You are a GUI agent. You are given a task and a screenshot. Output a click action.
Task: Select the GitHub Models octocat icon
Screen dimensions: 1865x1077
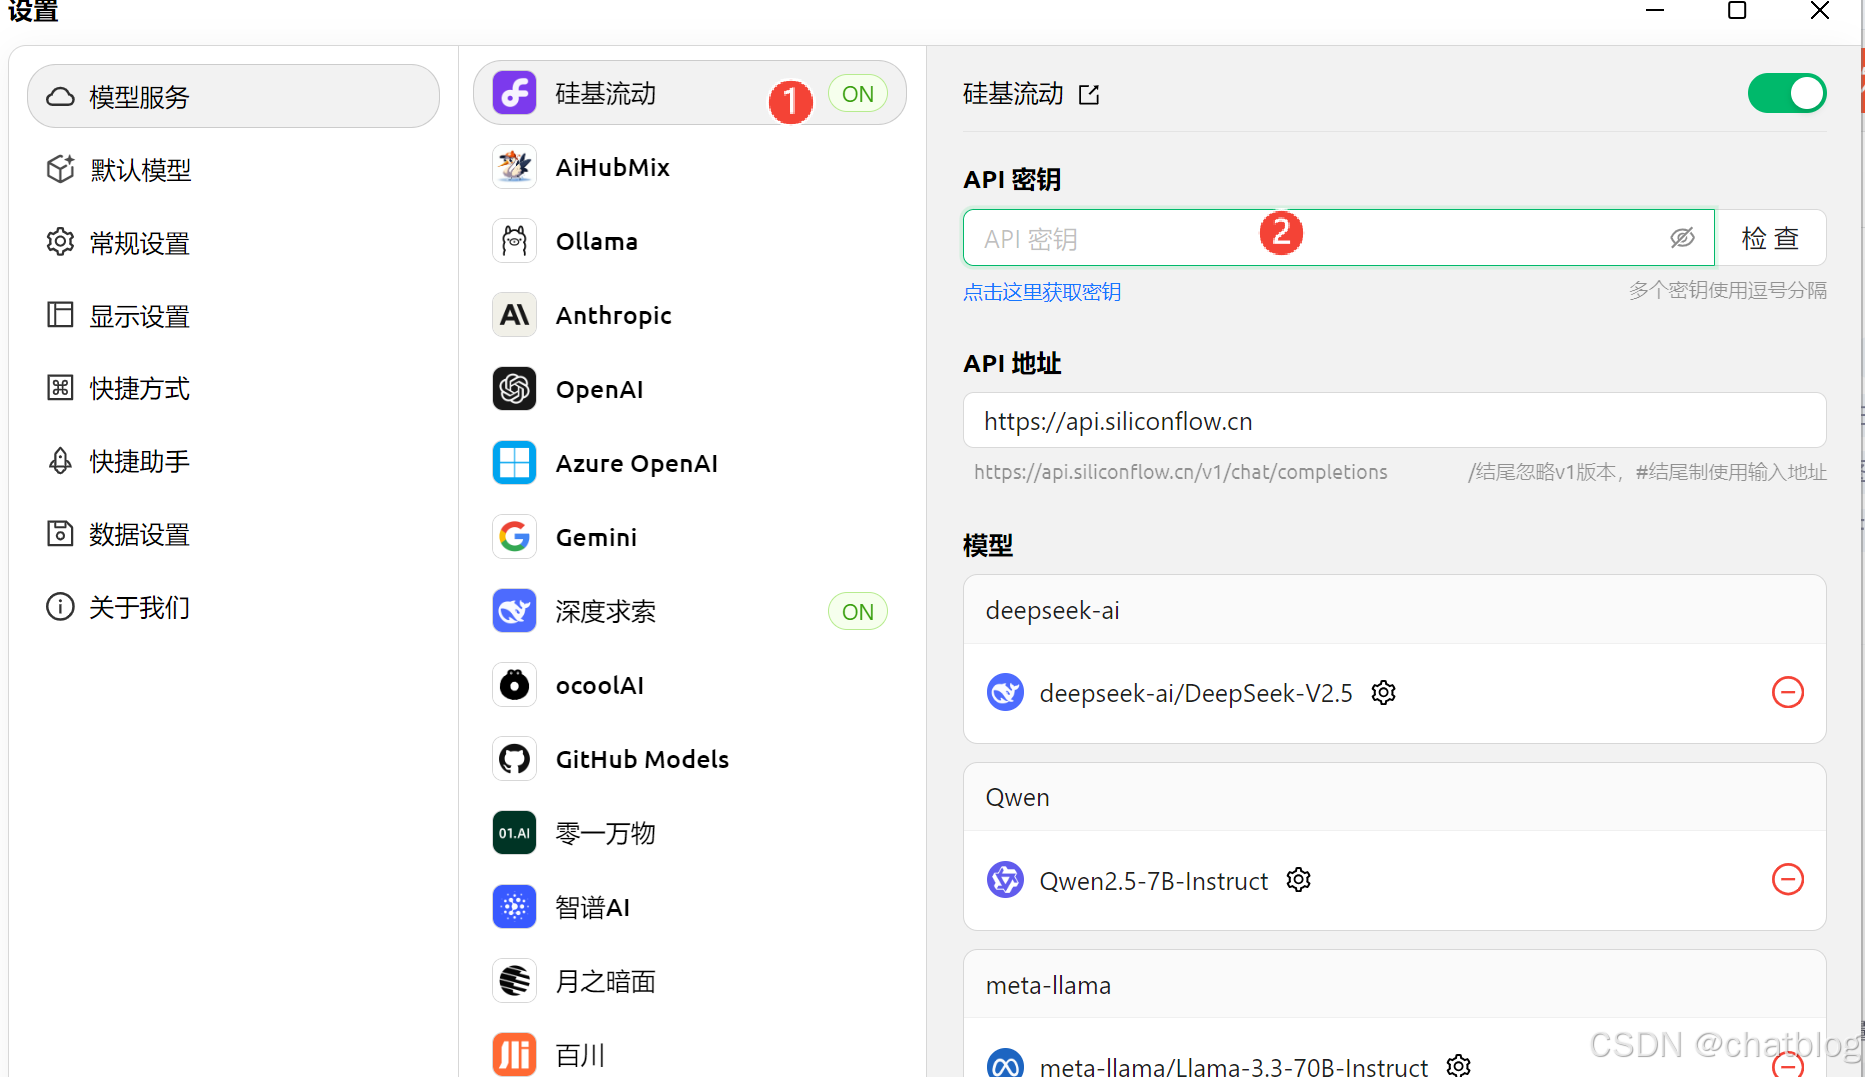pos(514,759)
